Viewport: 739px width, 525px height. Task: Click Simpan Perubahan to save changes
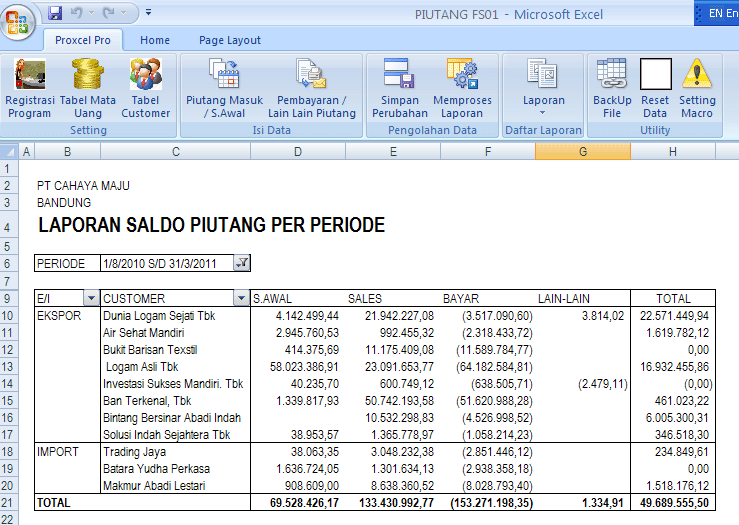tap(400, 88)
